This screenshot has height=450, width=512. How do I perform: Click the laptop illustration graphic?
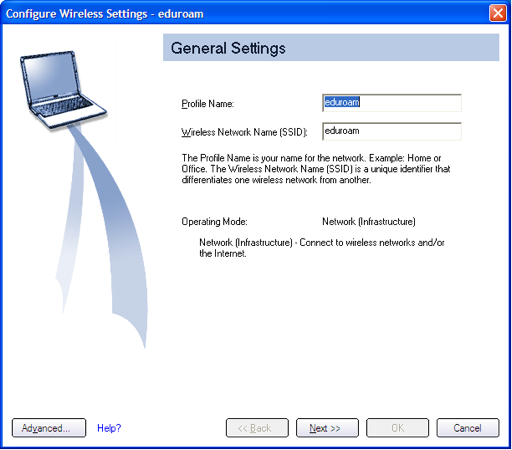pyautogui.click(x=63, y=90)
